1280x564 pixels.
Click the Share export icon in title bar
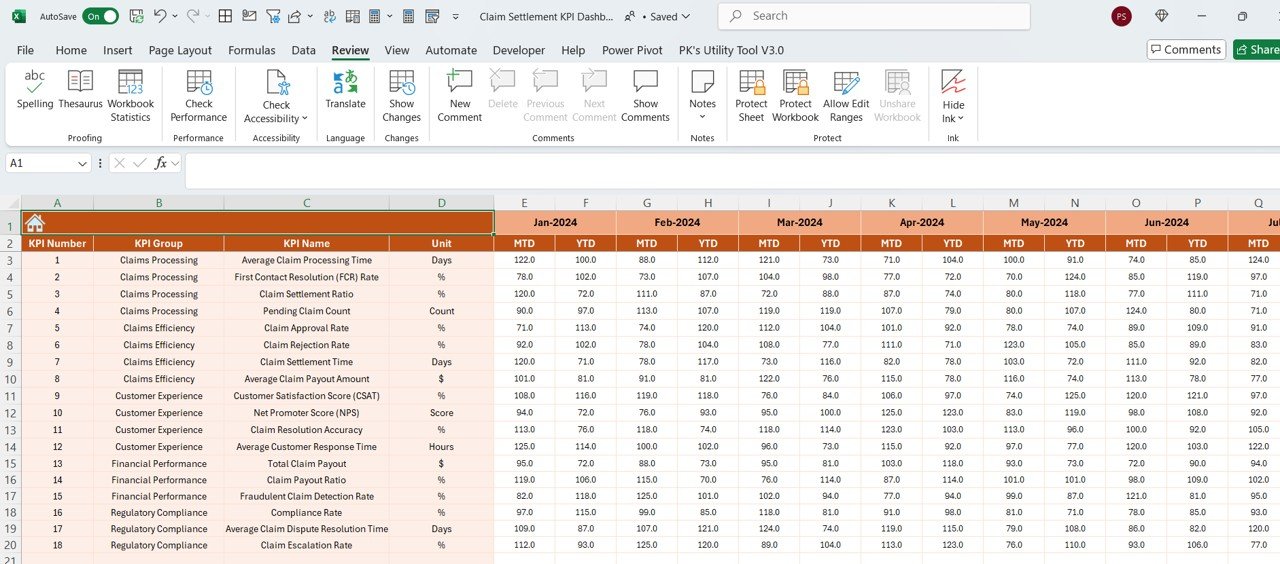pos(295,16)
